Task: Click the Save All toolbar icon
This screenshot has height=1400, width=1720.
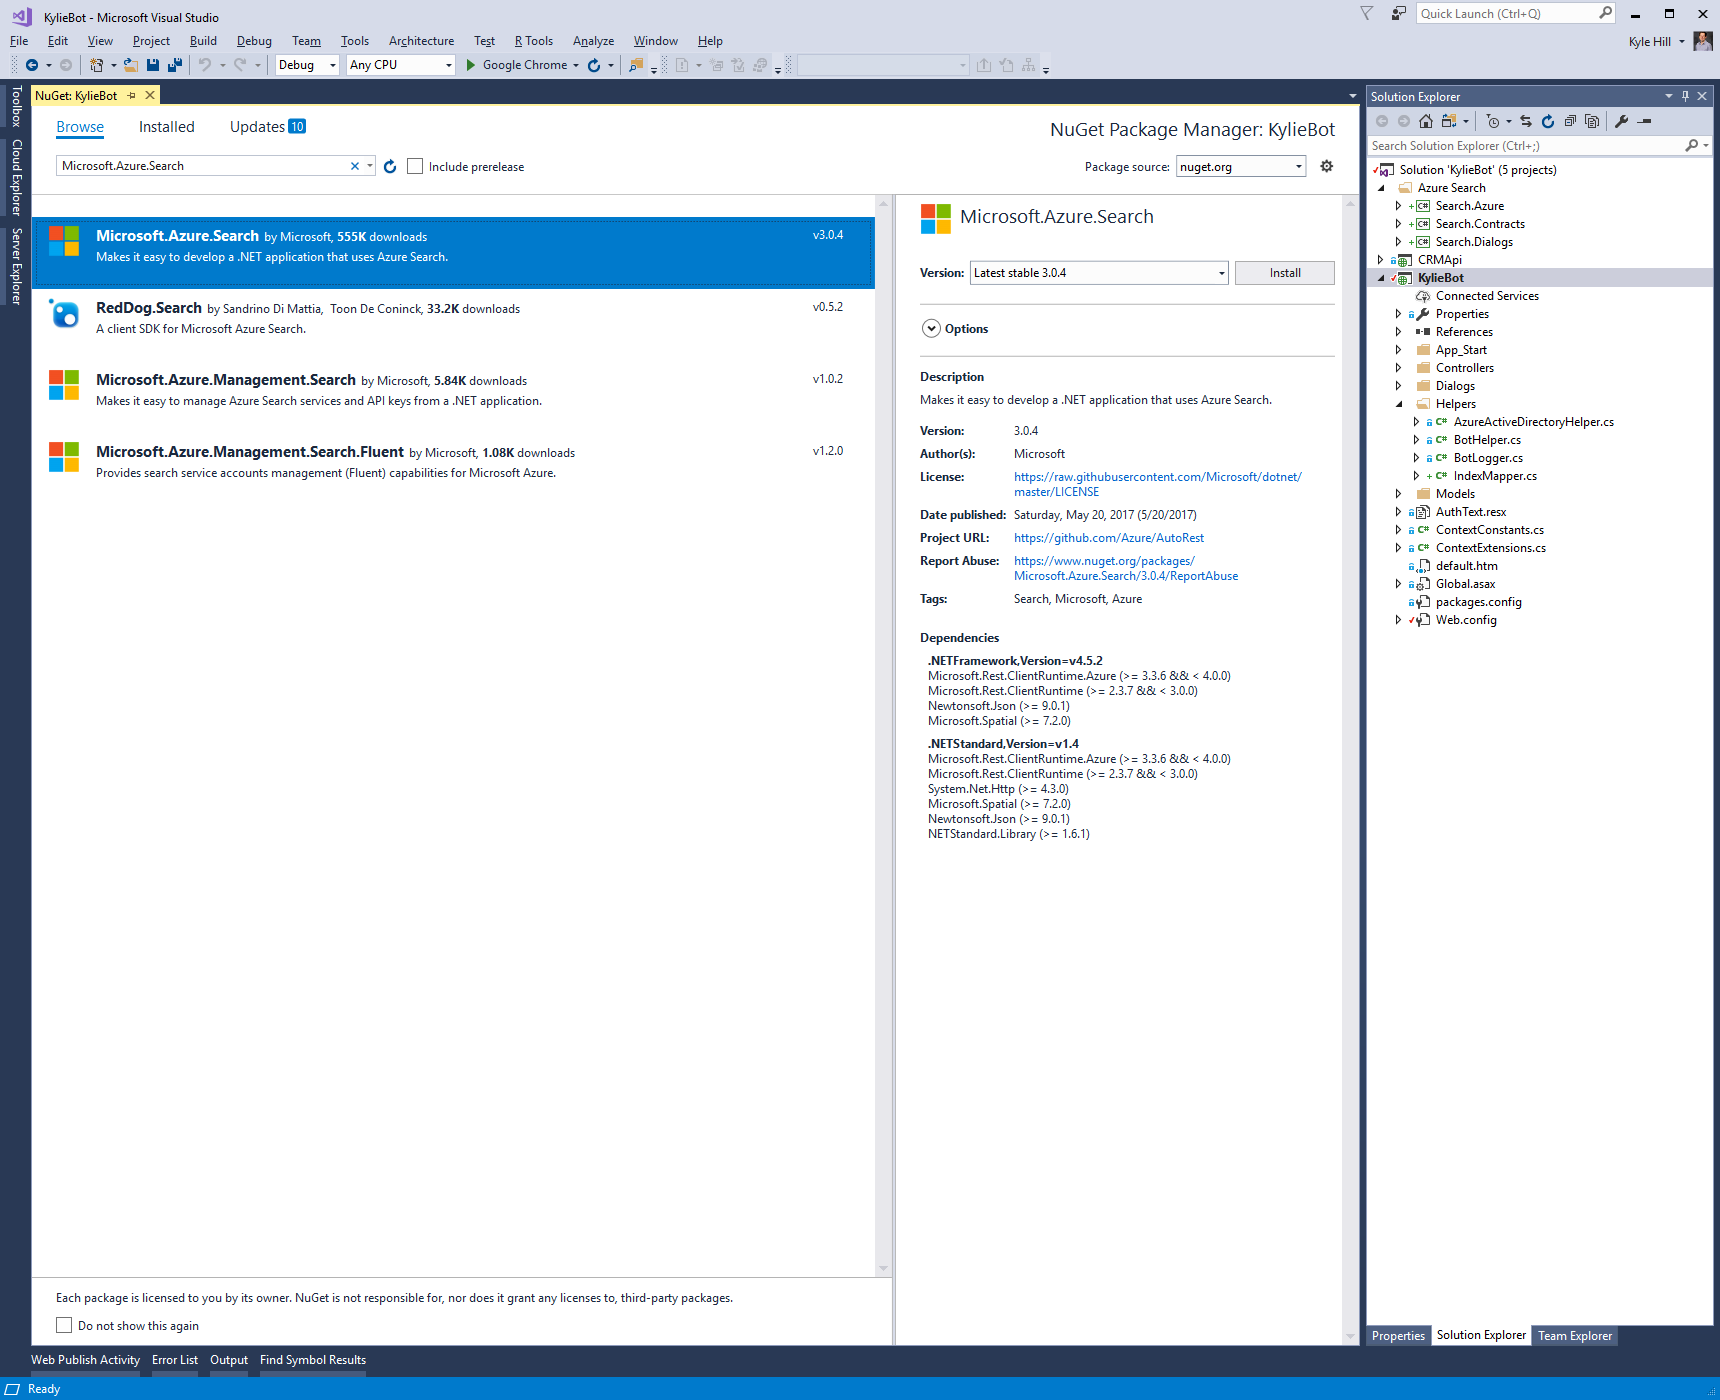Action: click(x=175, y=65)
